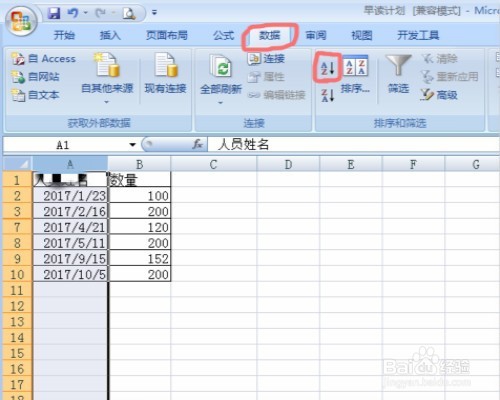Image resolution: width=500 pixels, height=400 pixels.
Task: Click the formula bar showing 人员姓名
Action: pos(353,145)
